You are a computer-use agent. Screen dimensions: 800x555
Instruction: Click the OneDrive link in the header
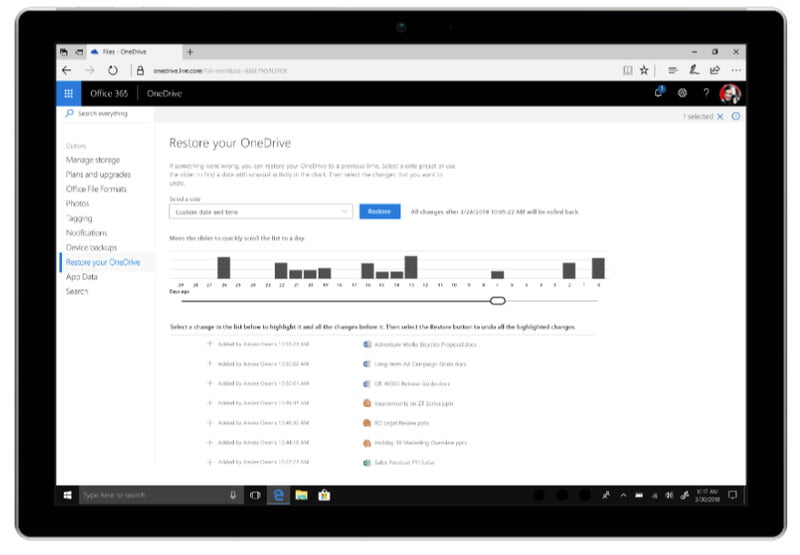[164, 93]
